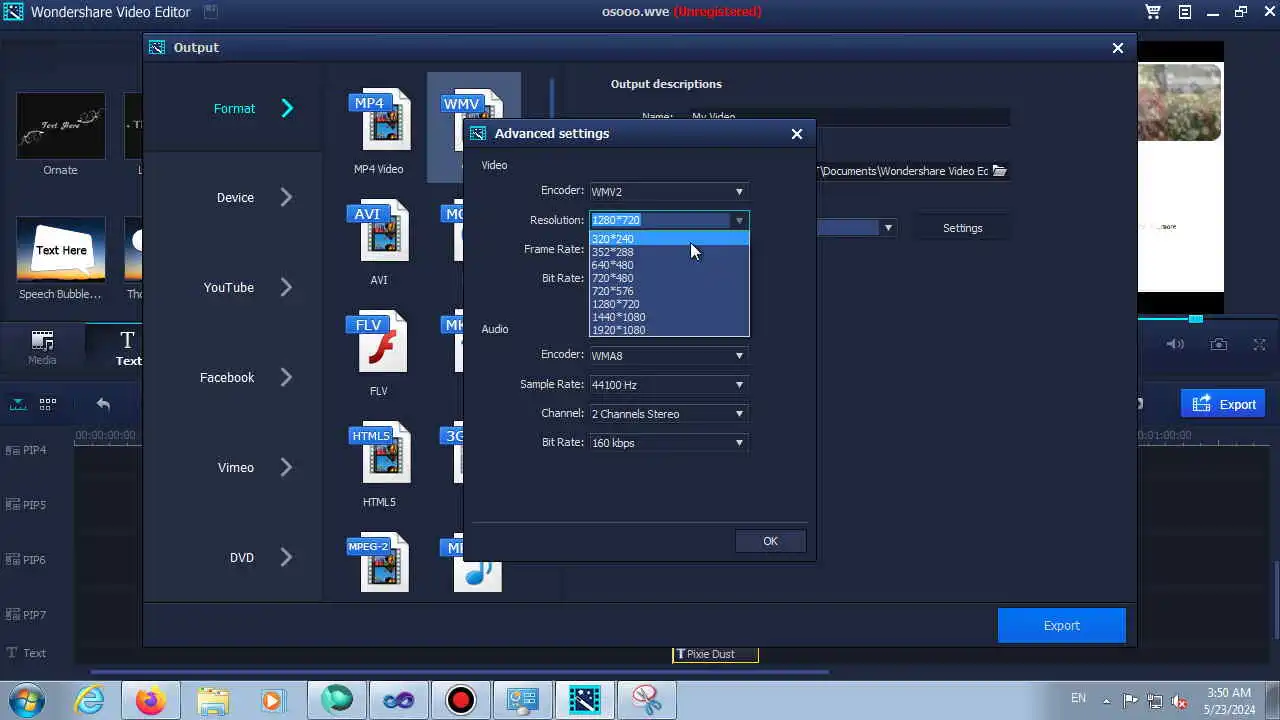The width and height of the screenshot is (1280, 720).
Task: Select the 1280*720 resolution option
Action: tap(669, 304)
